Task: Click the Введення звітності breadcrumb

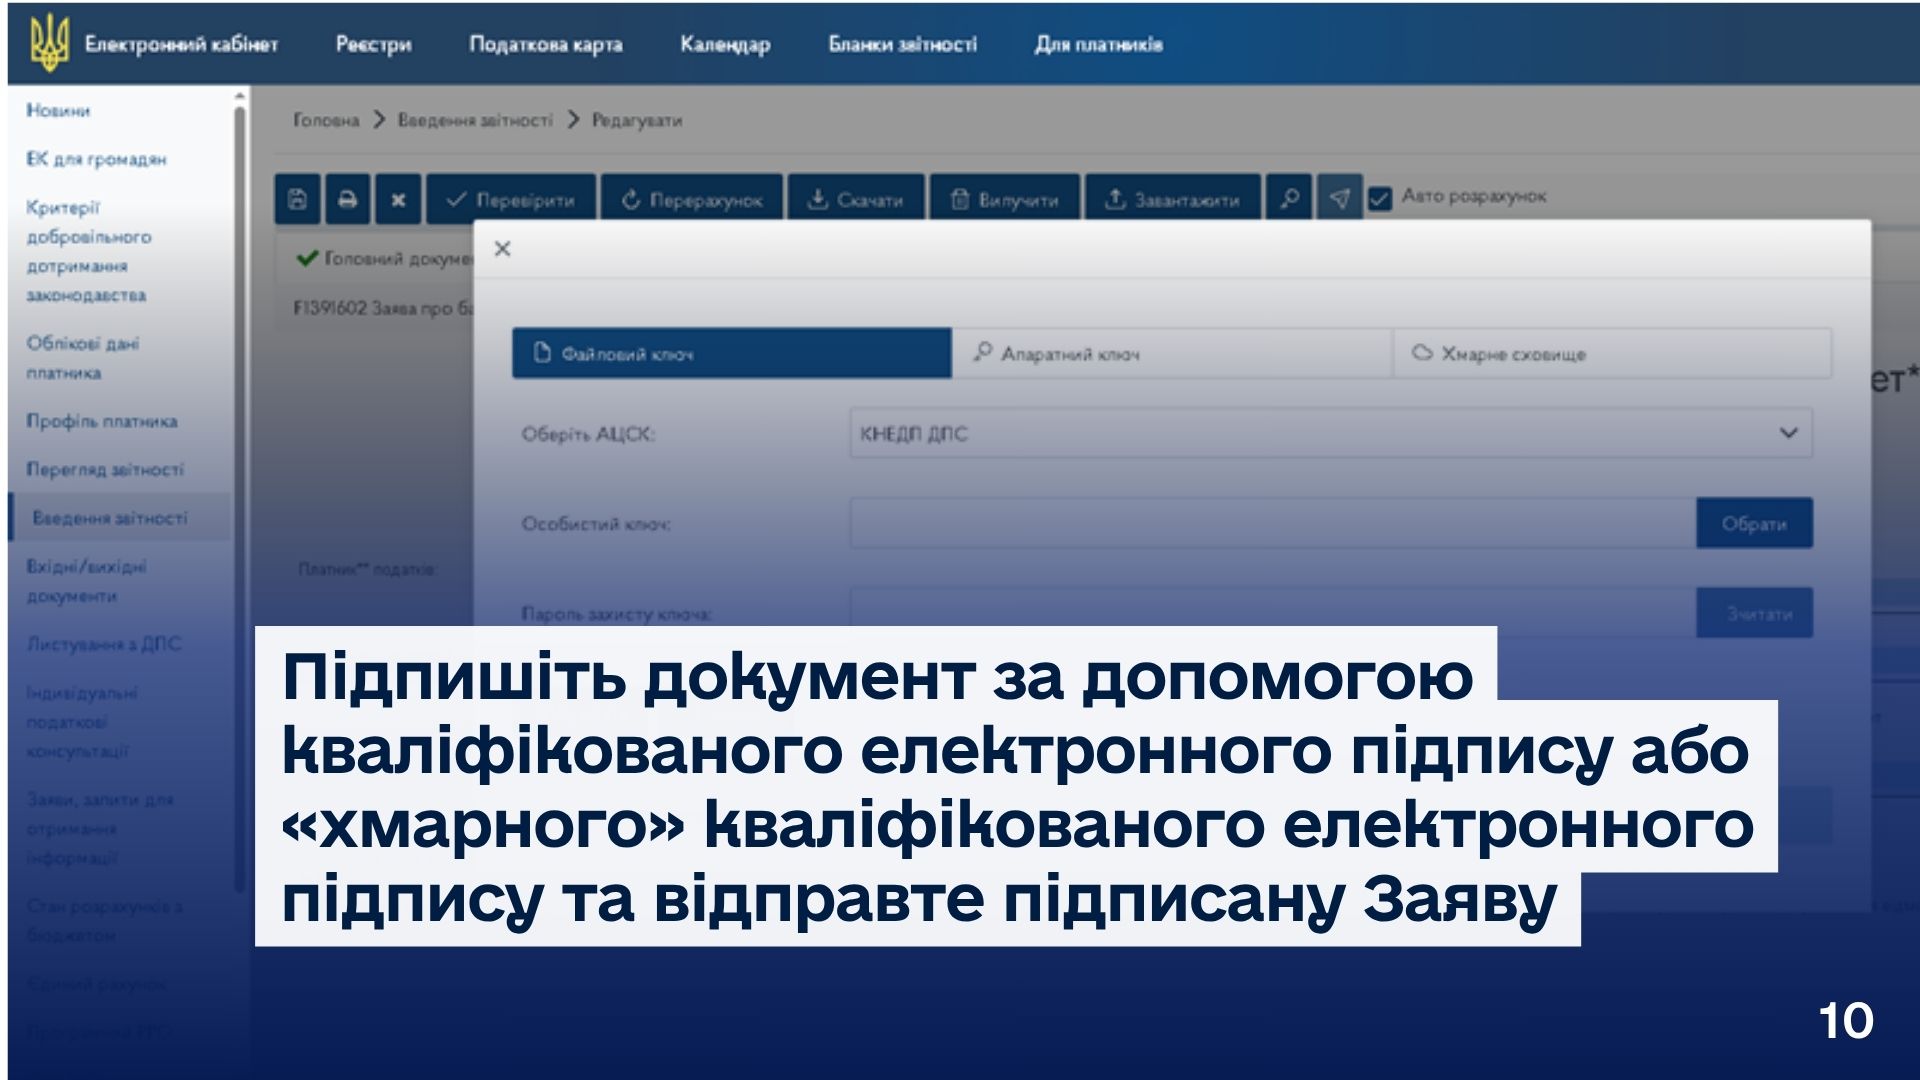Action: pyautogui.click(x=475, y=120)
